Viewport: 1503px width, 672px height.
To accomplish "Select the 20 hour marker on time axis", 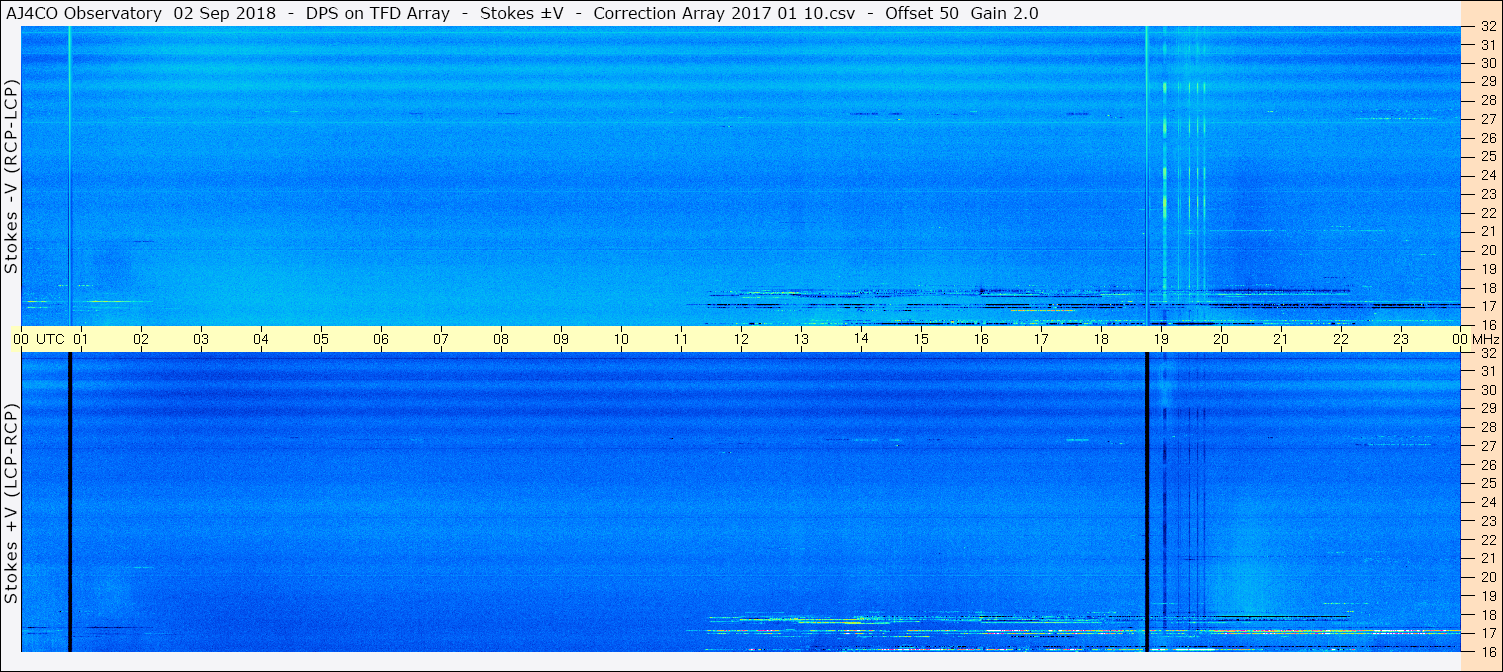I will point(1221,340).
